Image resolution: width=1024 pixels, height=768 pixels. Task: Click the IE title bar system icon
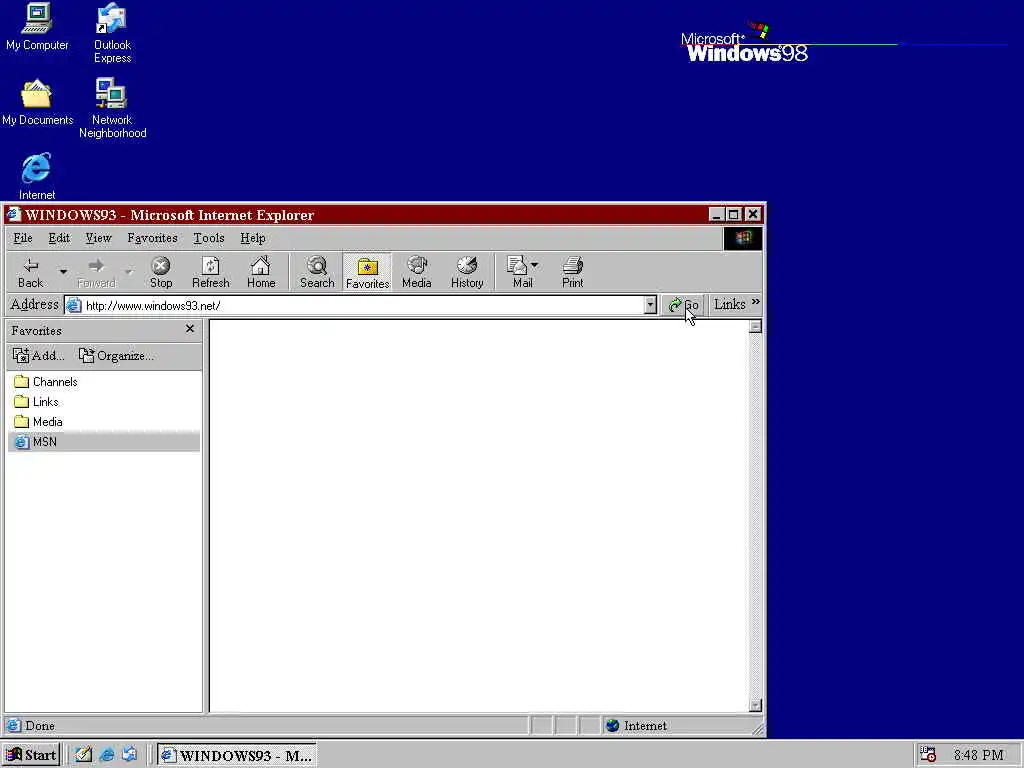14,214
